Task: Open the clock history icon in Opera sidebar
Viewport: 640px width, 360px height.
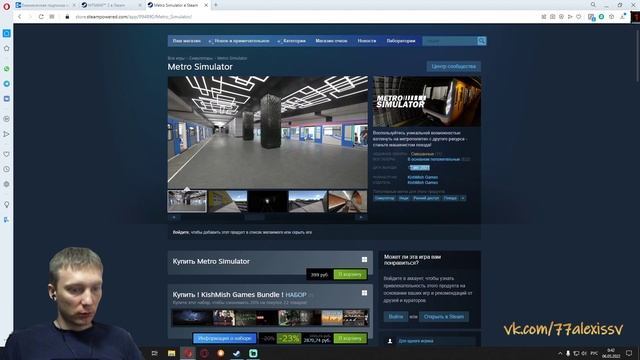Action: [6, 169]
